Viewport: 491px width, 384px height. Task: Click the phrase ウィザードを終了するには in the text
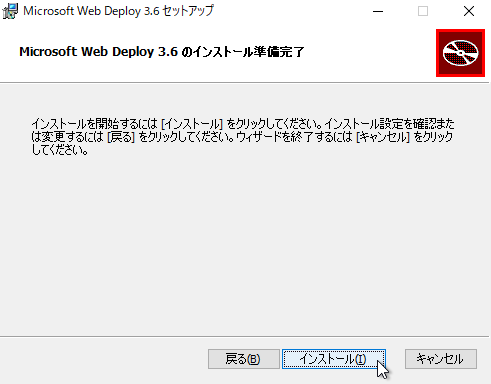pos(294,137)
